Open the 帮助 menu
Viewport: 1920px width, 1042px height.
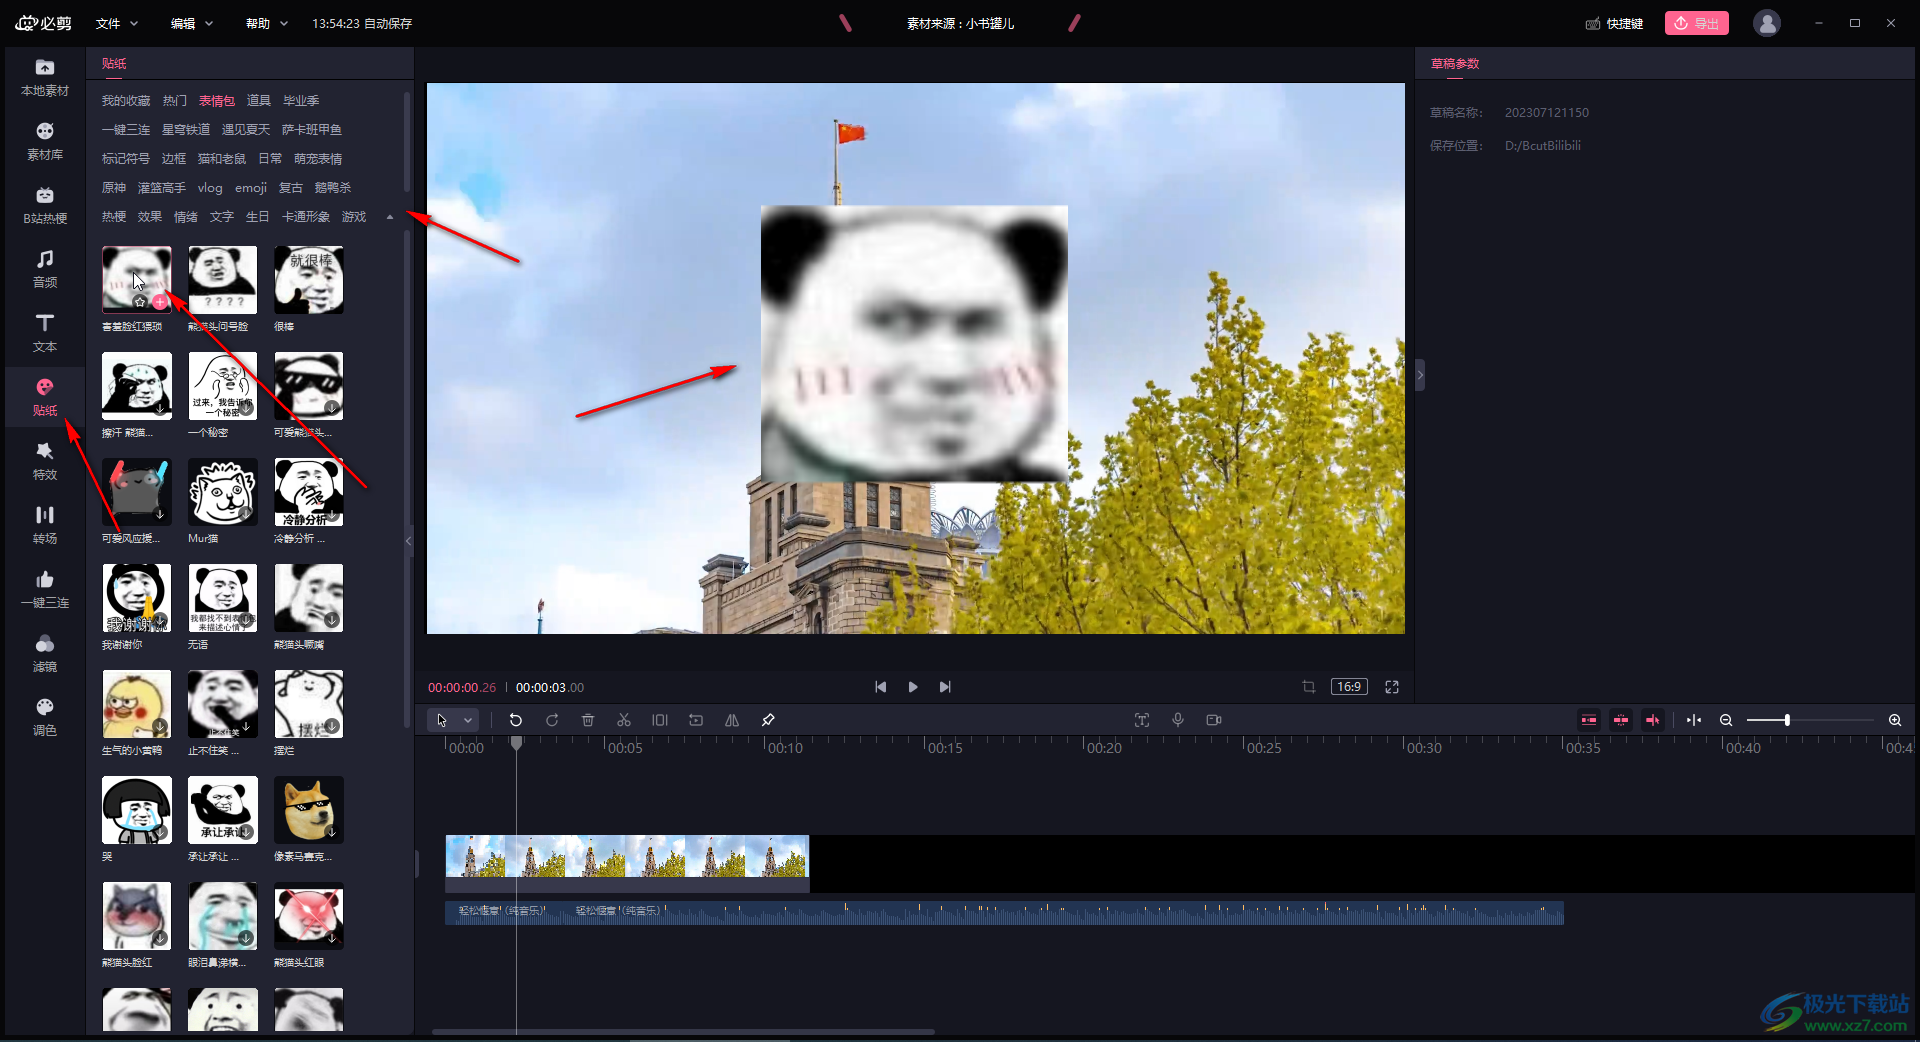(266, 23)
